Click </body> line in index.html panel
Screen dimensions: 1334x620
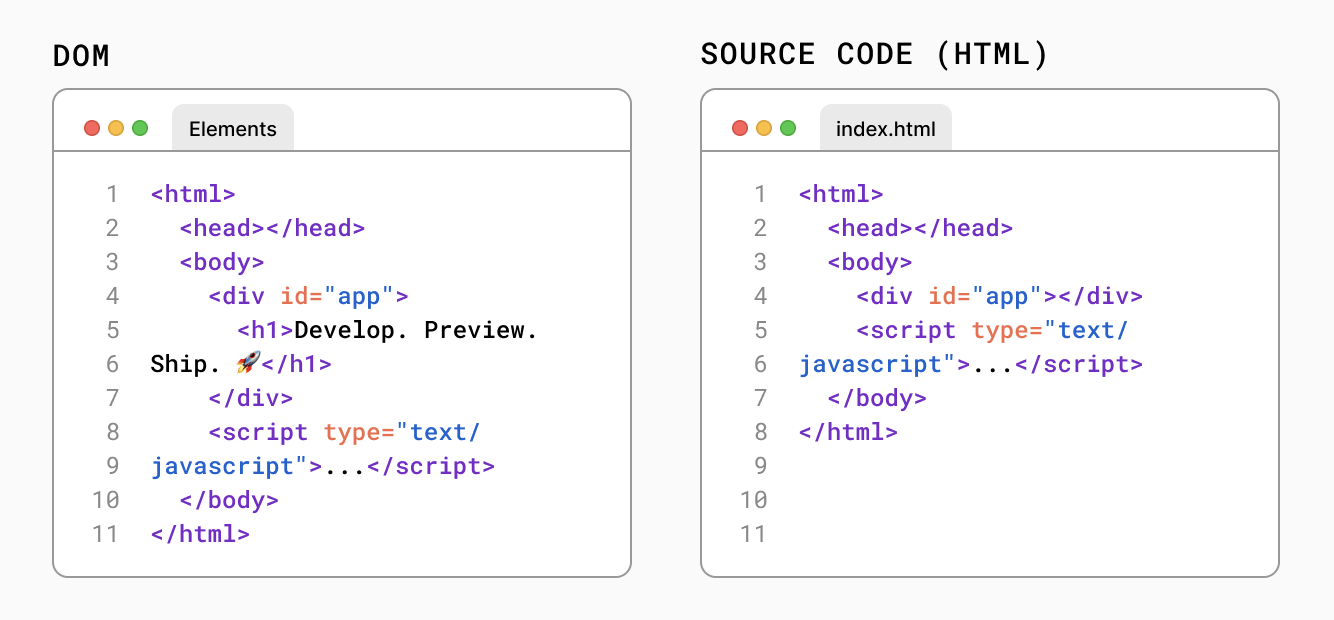pos(877,398)
